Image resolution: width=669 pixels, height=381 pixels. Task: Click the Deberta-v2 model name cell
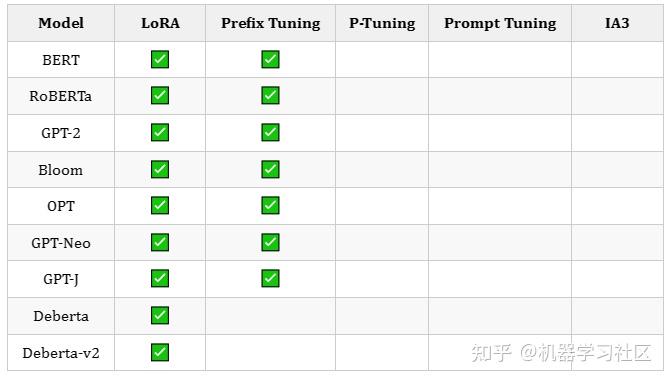tap(61, 353)
